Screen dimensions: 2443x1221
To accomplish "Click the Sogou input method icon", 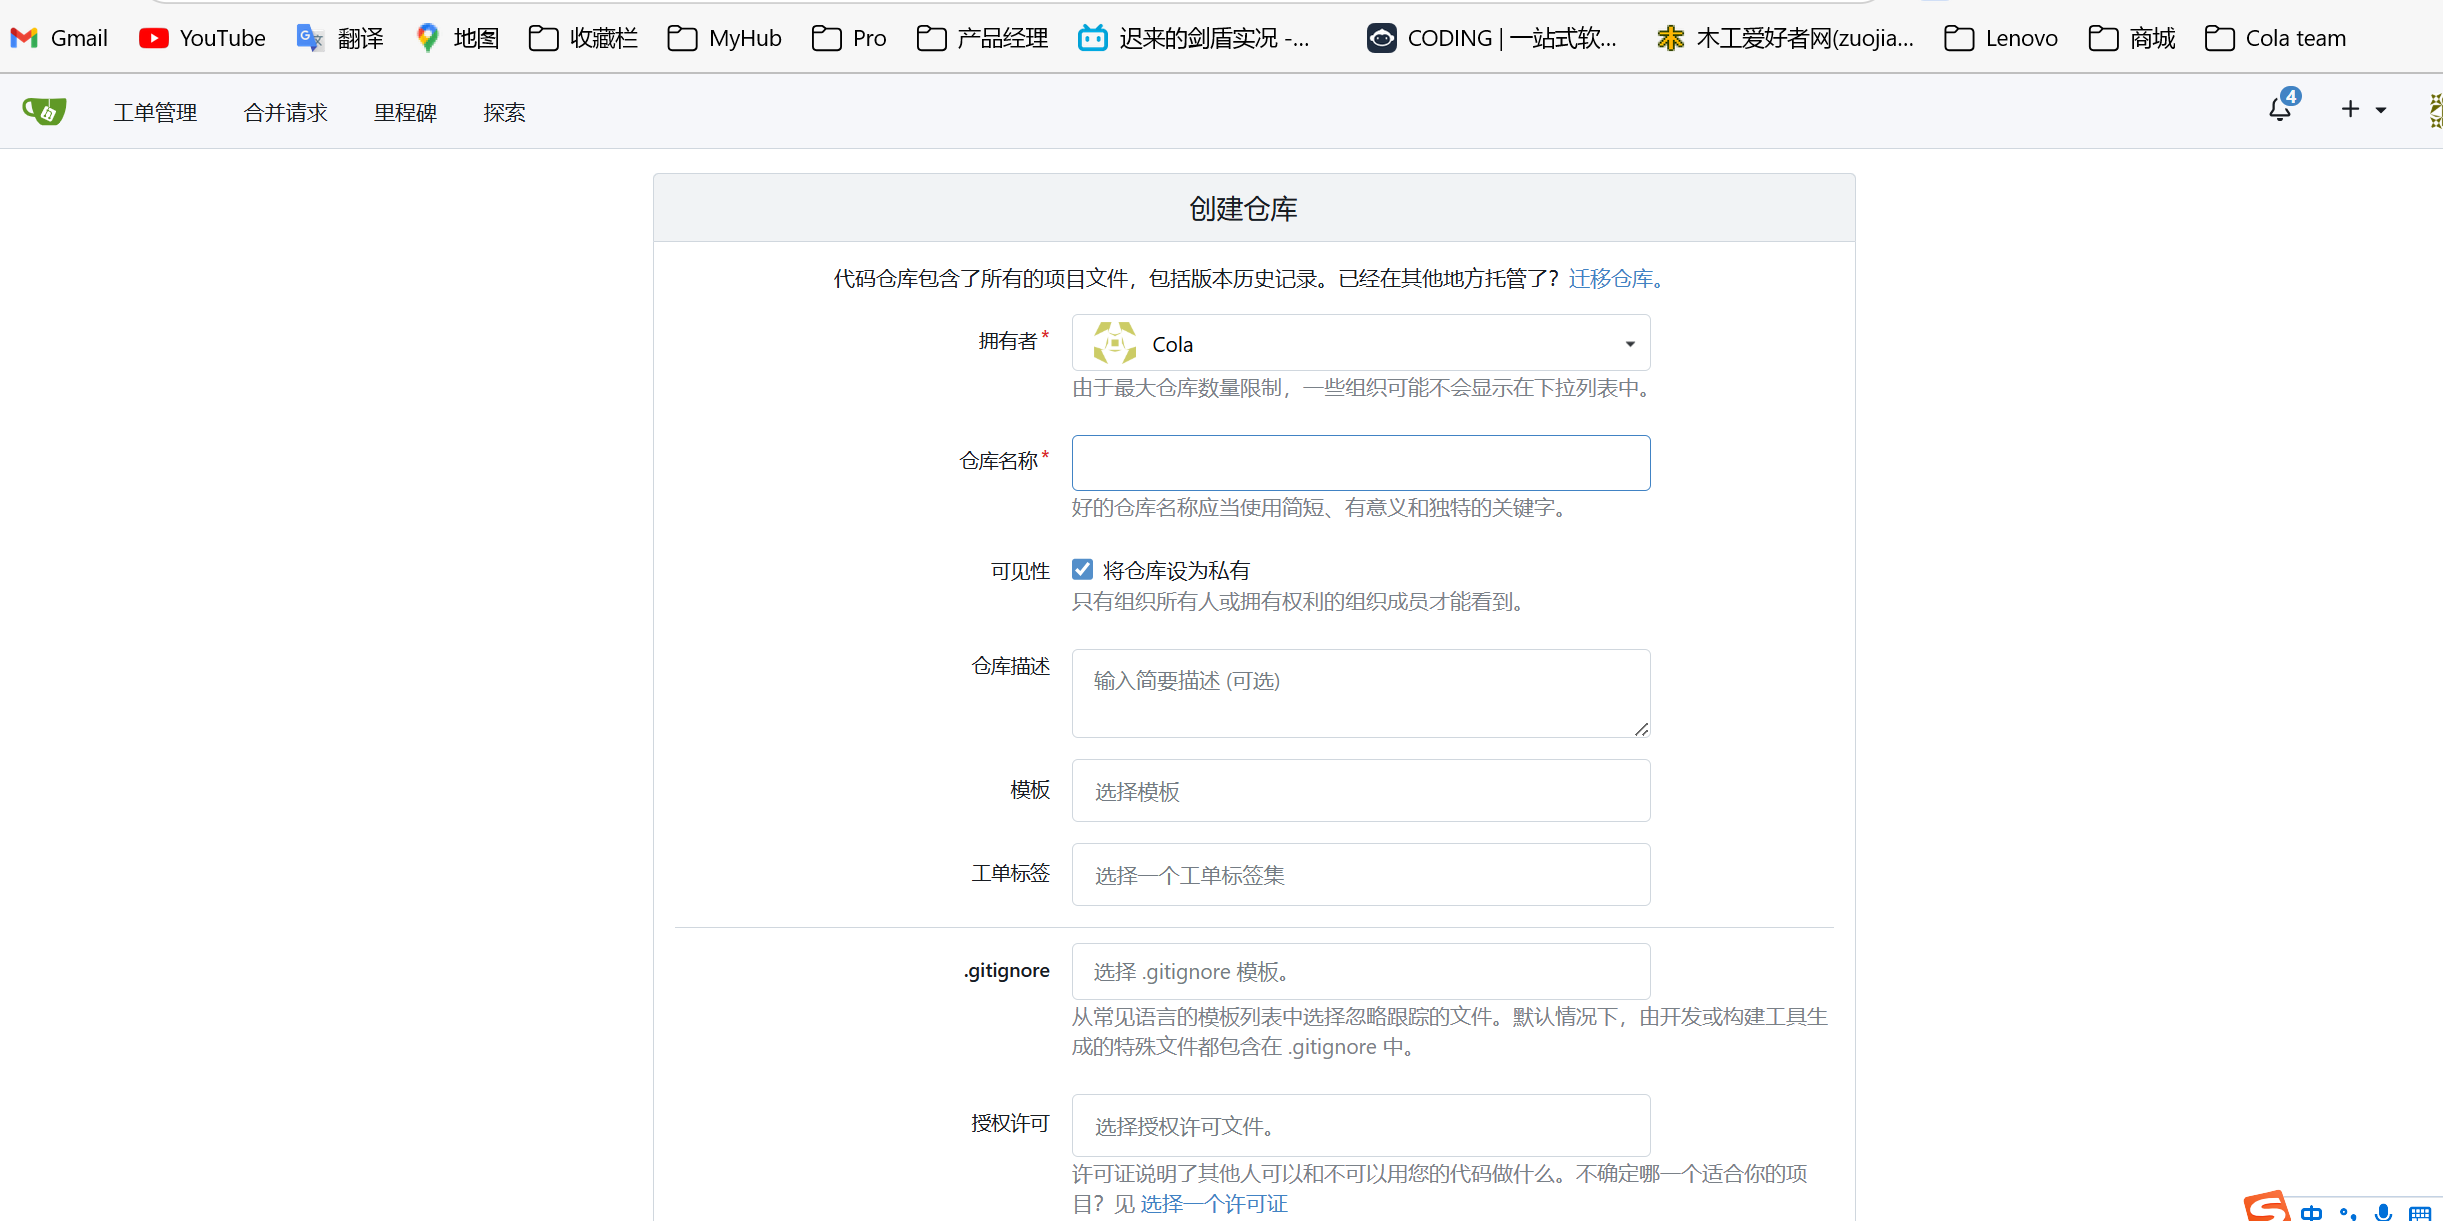I will click(2265, 1207).
